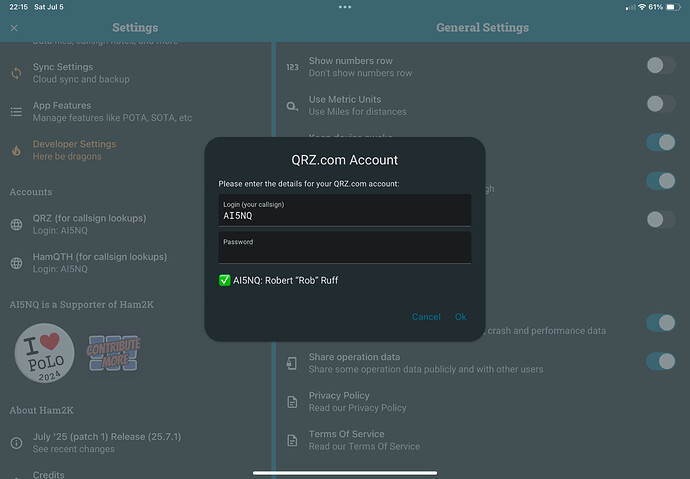Open HamQTH callsign lookups account
This screenshot has width=690, height=479.
point(136,263)
